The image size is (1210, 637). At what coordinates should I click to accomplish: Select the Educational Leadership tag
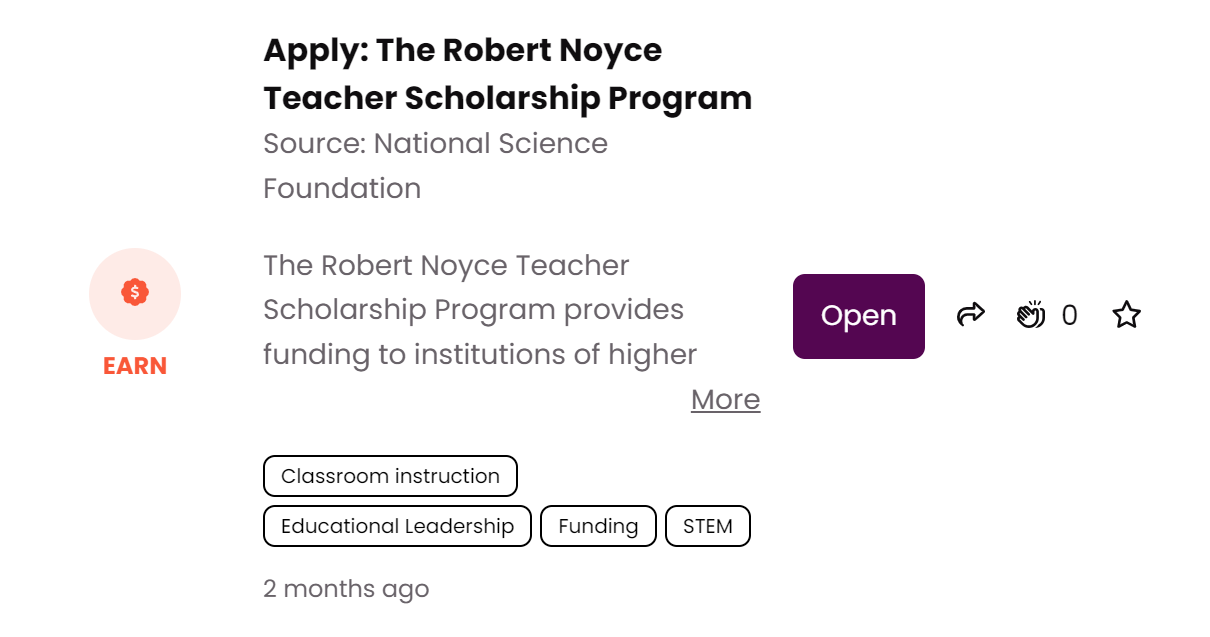(397, 526)
